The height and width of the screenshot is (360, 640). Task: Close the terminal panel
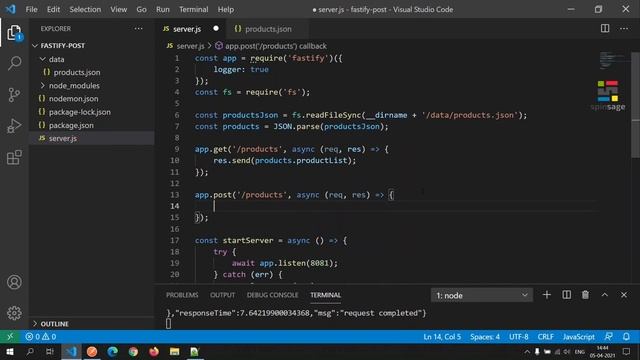click(x=624, y=295)
